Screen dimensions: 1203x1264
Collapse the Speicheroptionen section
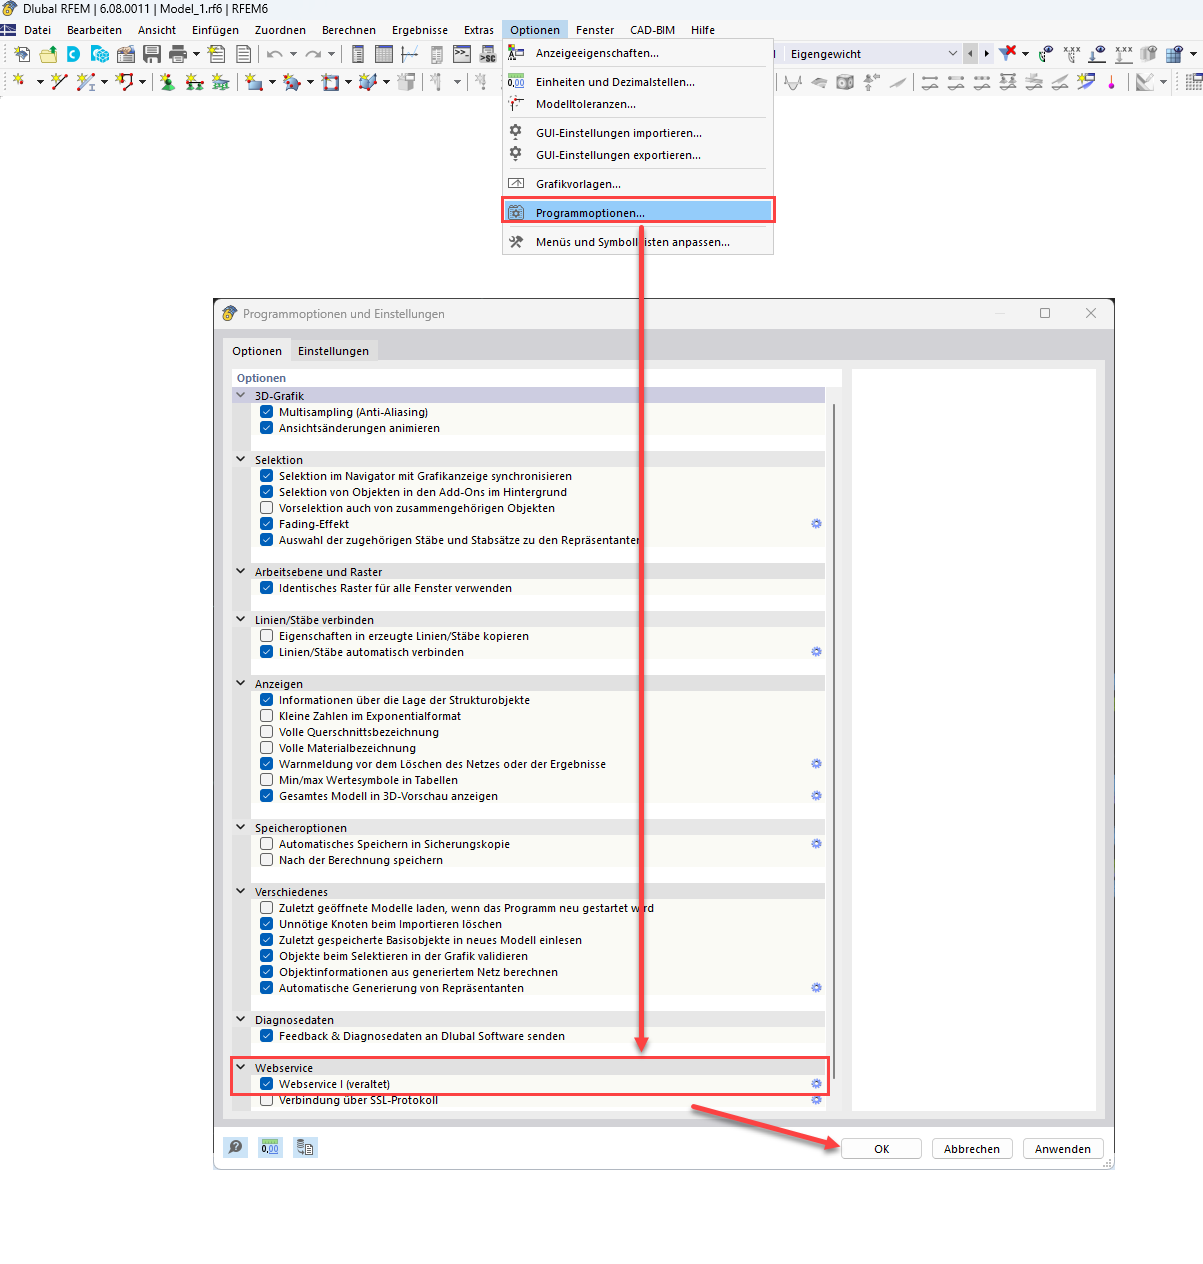pyautogui.click(x=241, y=828)
